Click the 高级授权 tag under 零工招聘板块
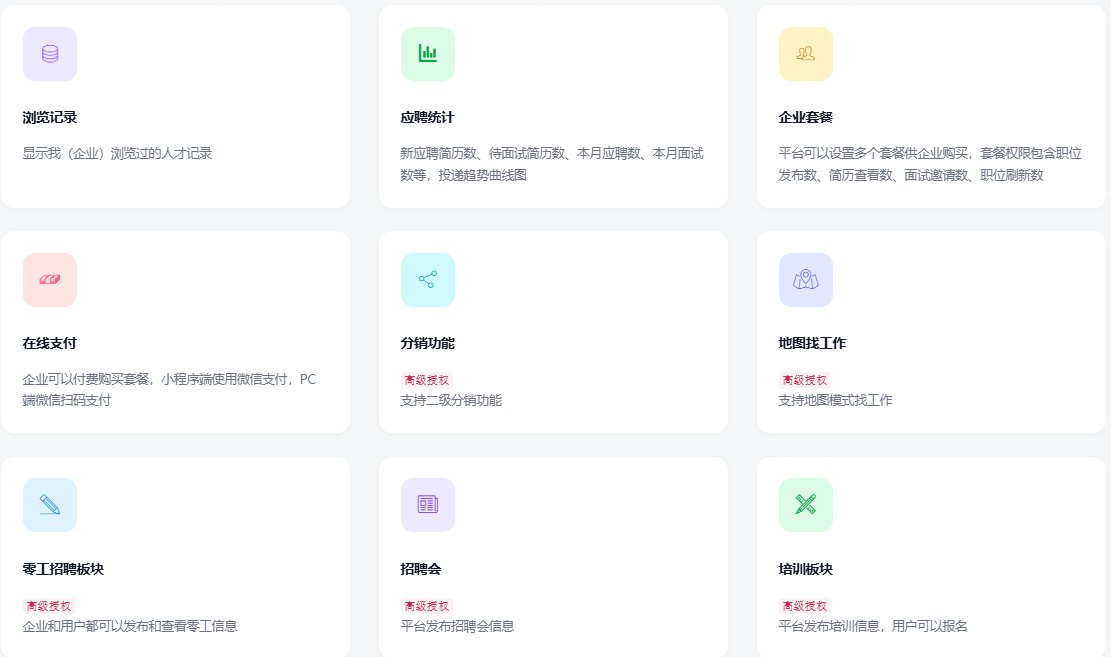 tap(49, 606)
